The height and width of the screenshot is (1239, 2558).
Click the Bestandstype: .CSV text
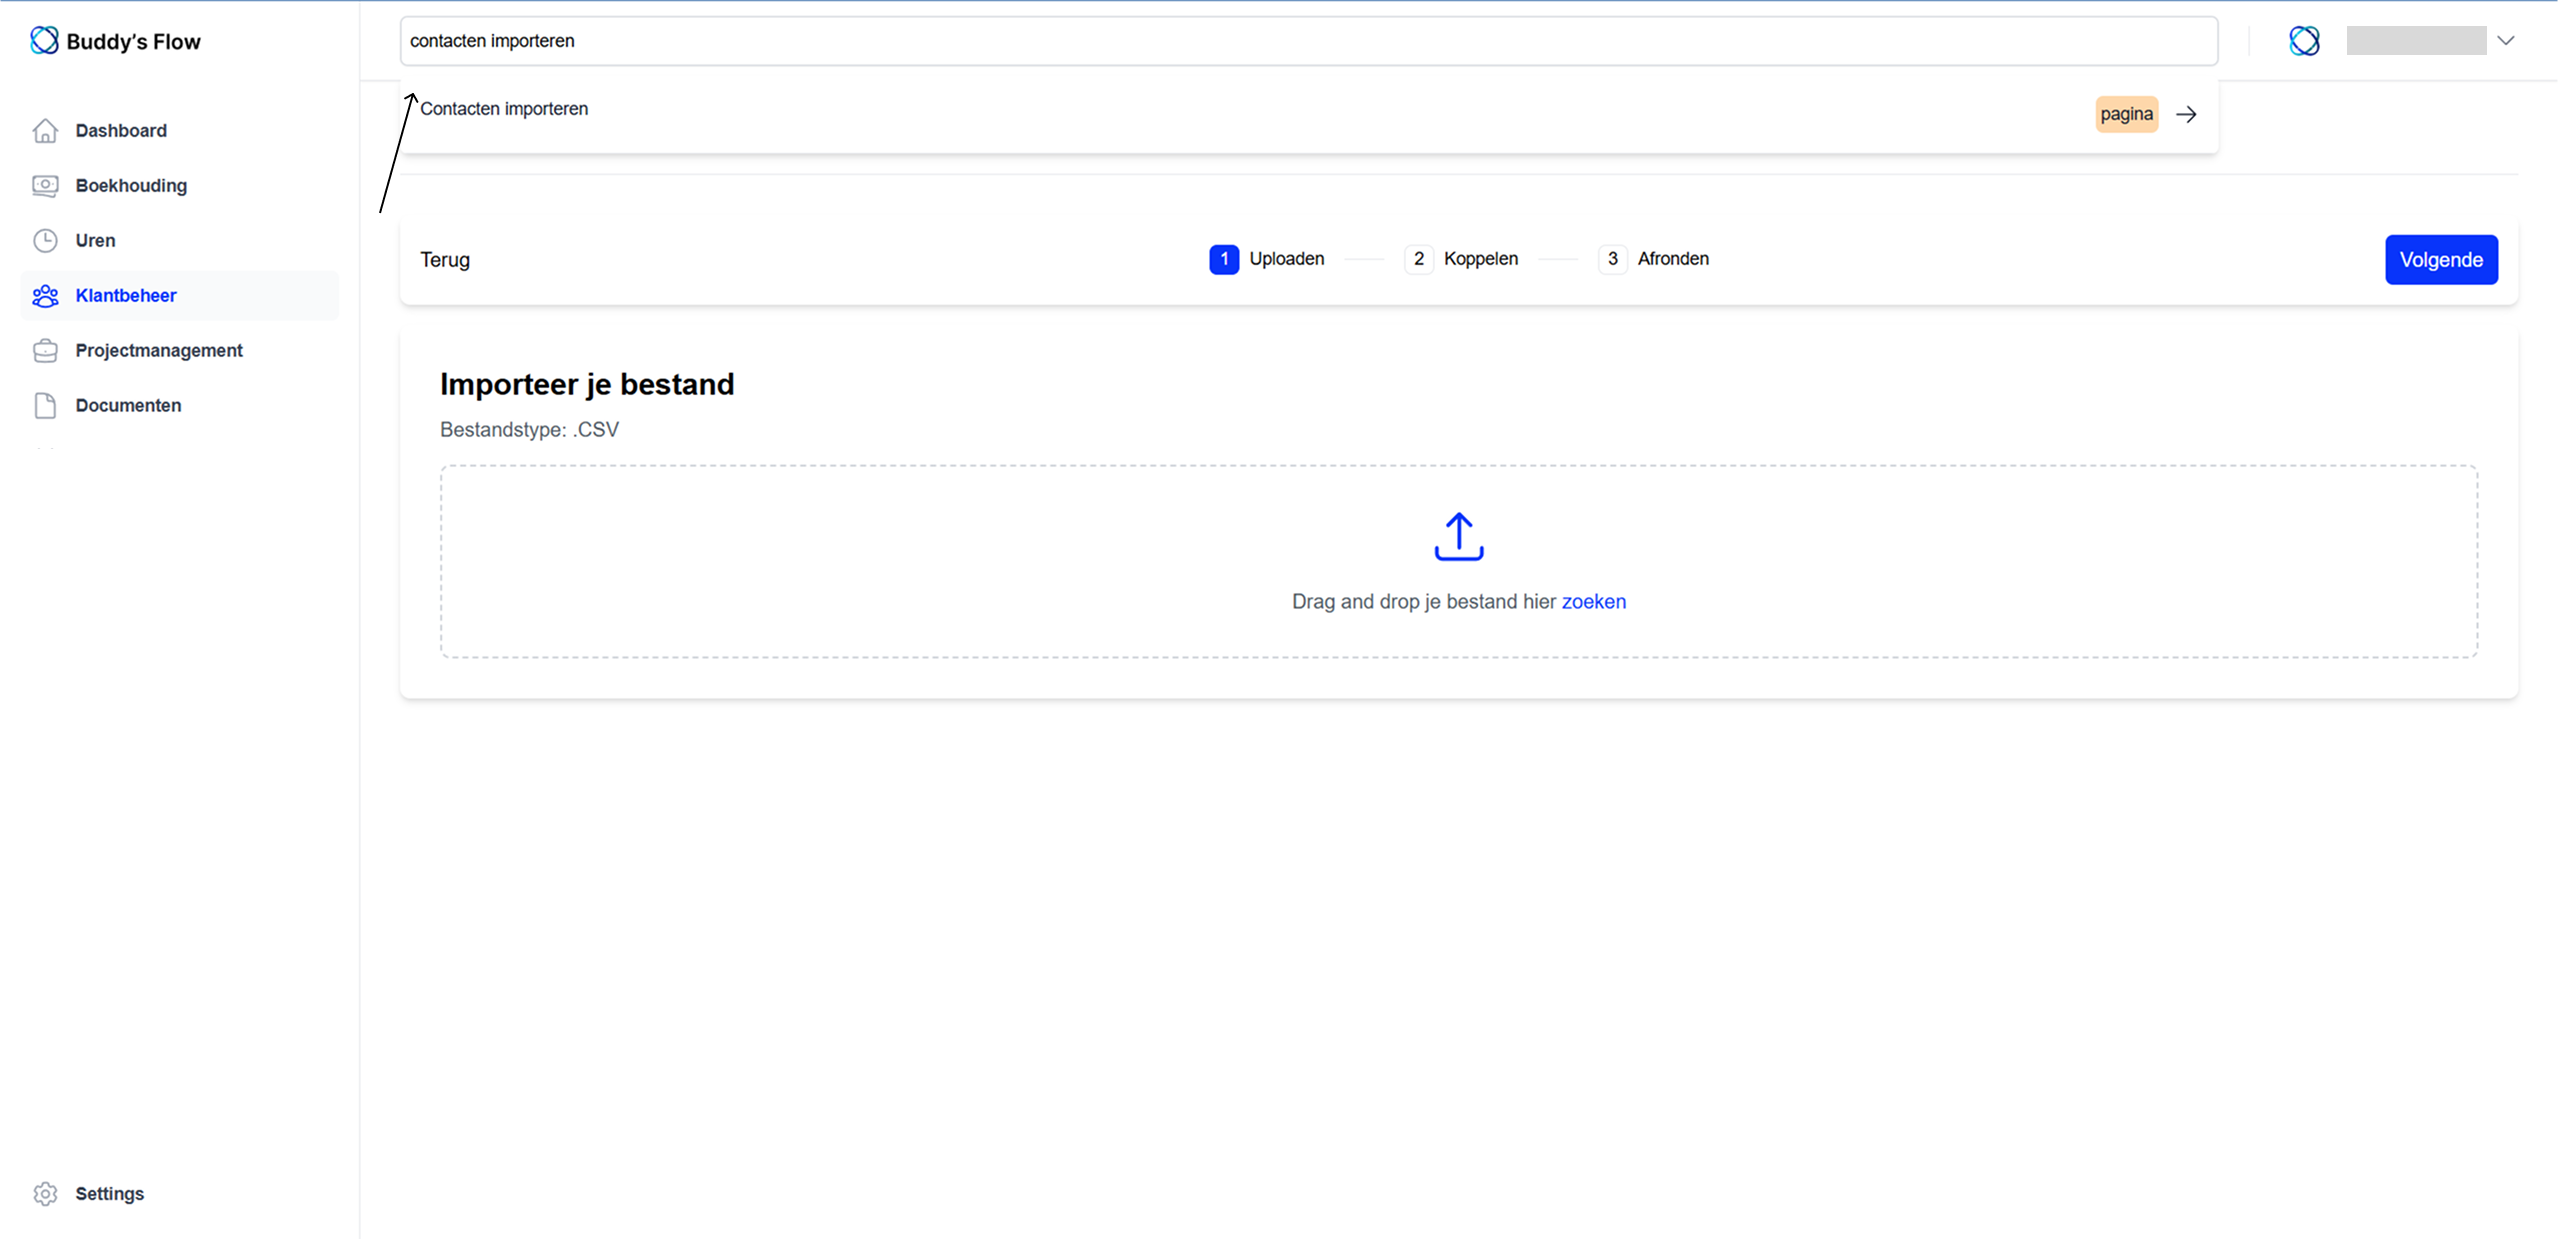(x=529, y=430)
